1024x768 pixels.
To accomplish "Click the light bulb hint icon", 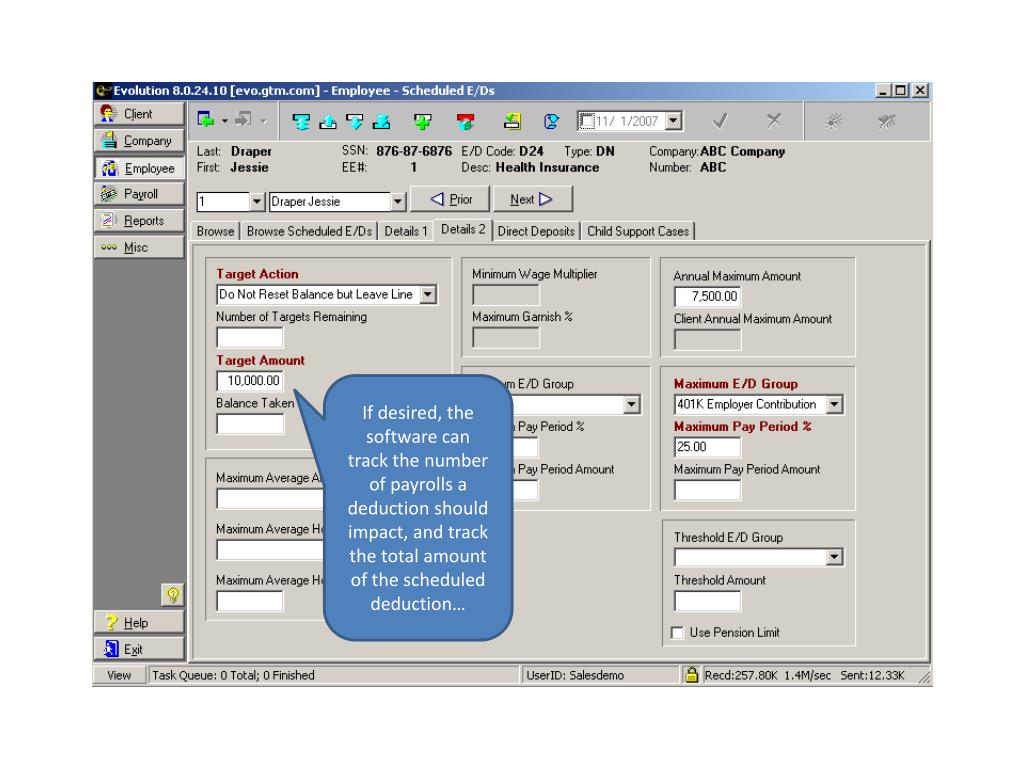I will (x=172, y=594).
